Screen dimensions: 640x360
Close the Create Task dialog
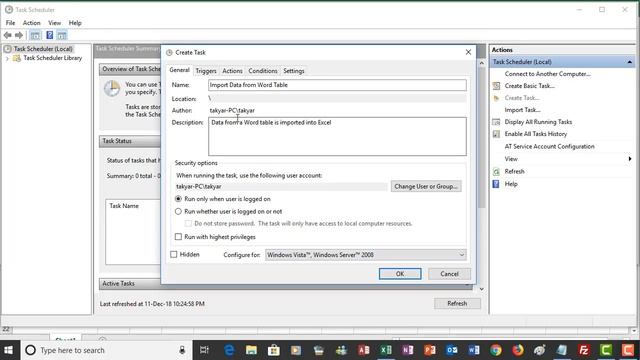(468, 52)
